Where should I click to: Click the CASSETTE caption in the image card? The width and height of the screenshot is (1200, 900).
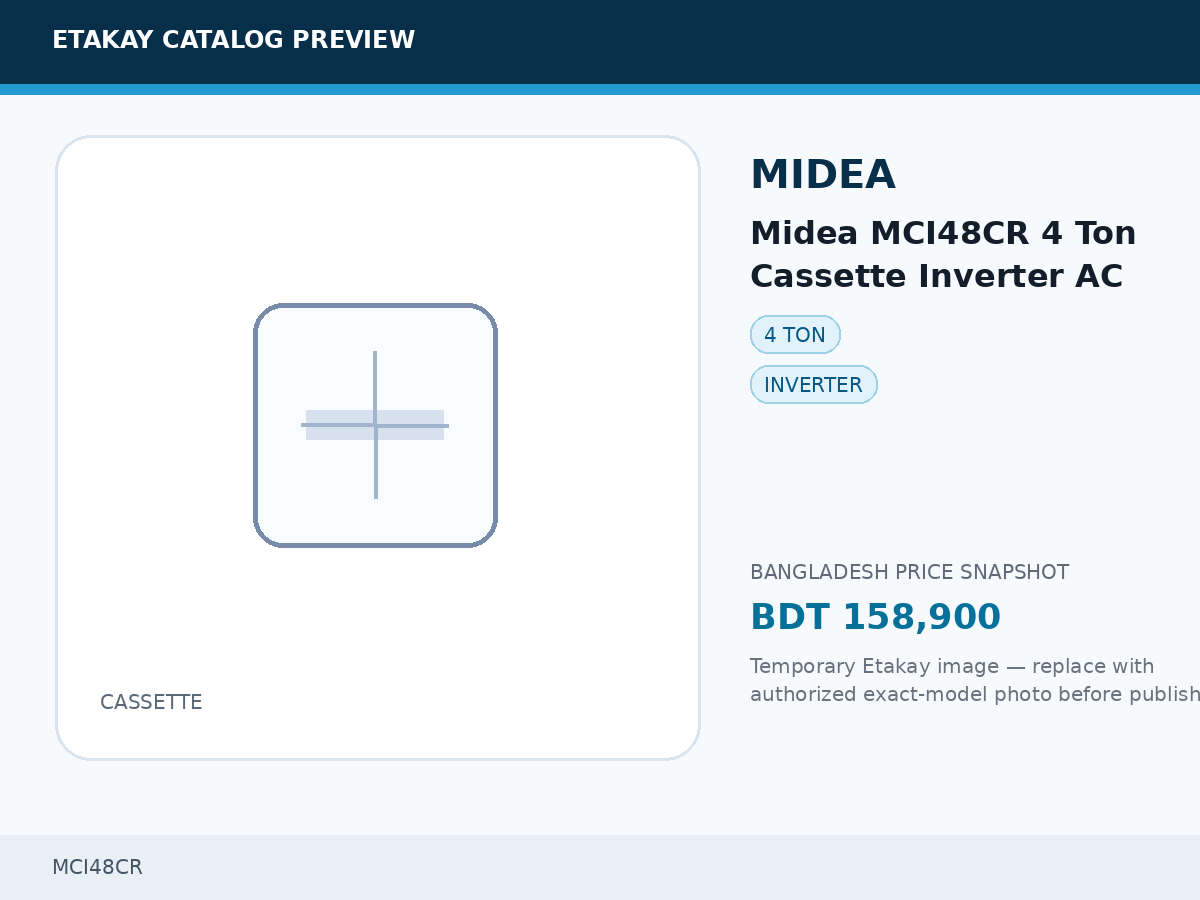click(151, 702)
